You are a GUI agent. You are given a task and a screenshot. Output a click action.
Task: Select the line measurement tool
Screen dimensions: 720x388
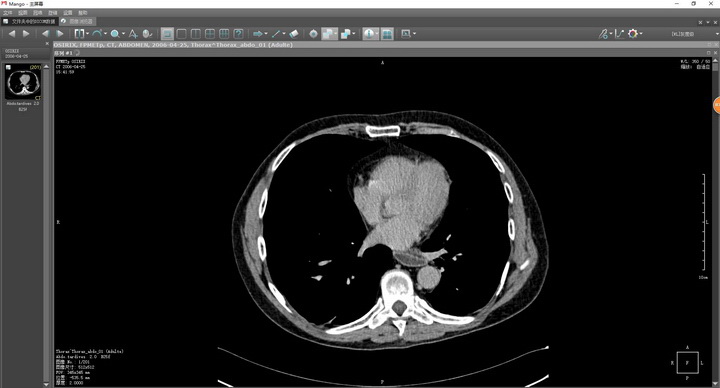276,34
